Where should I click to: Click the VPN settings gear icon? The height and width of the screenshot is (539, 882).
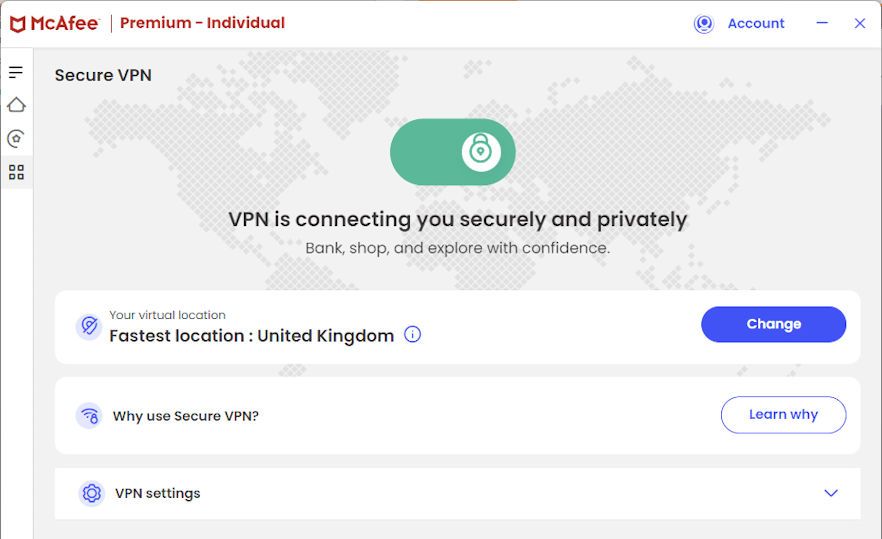point(91,493)
